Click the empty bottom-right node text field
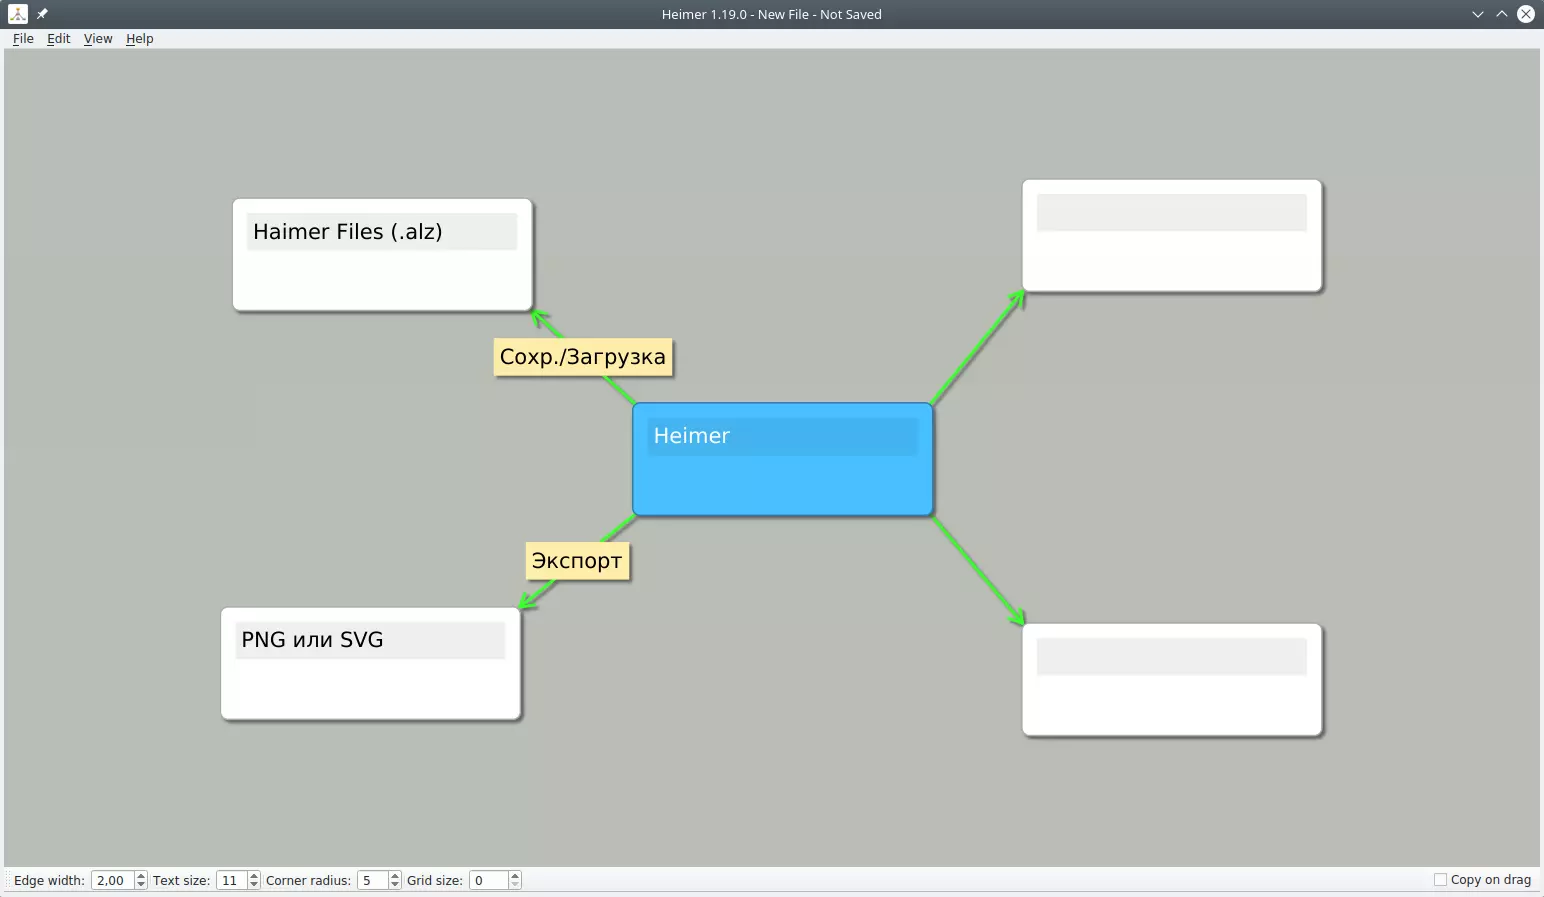The height and width of the screenshot is (897, 1544). coord(1171,657)
